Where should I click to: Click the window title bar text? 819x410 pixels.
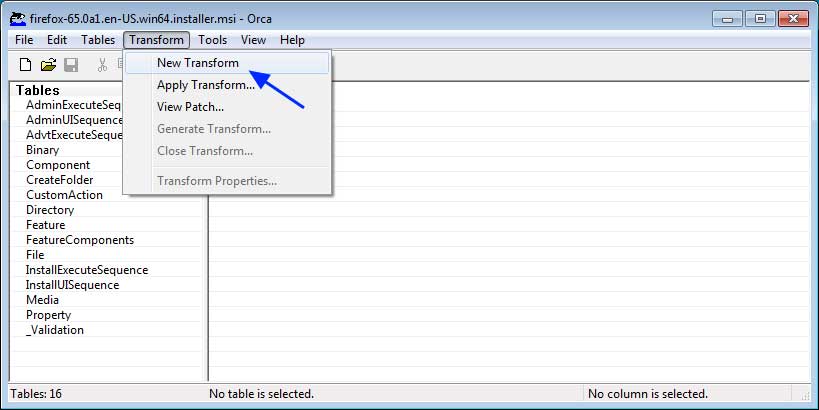(150, 19)
